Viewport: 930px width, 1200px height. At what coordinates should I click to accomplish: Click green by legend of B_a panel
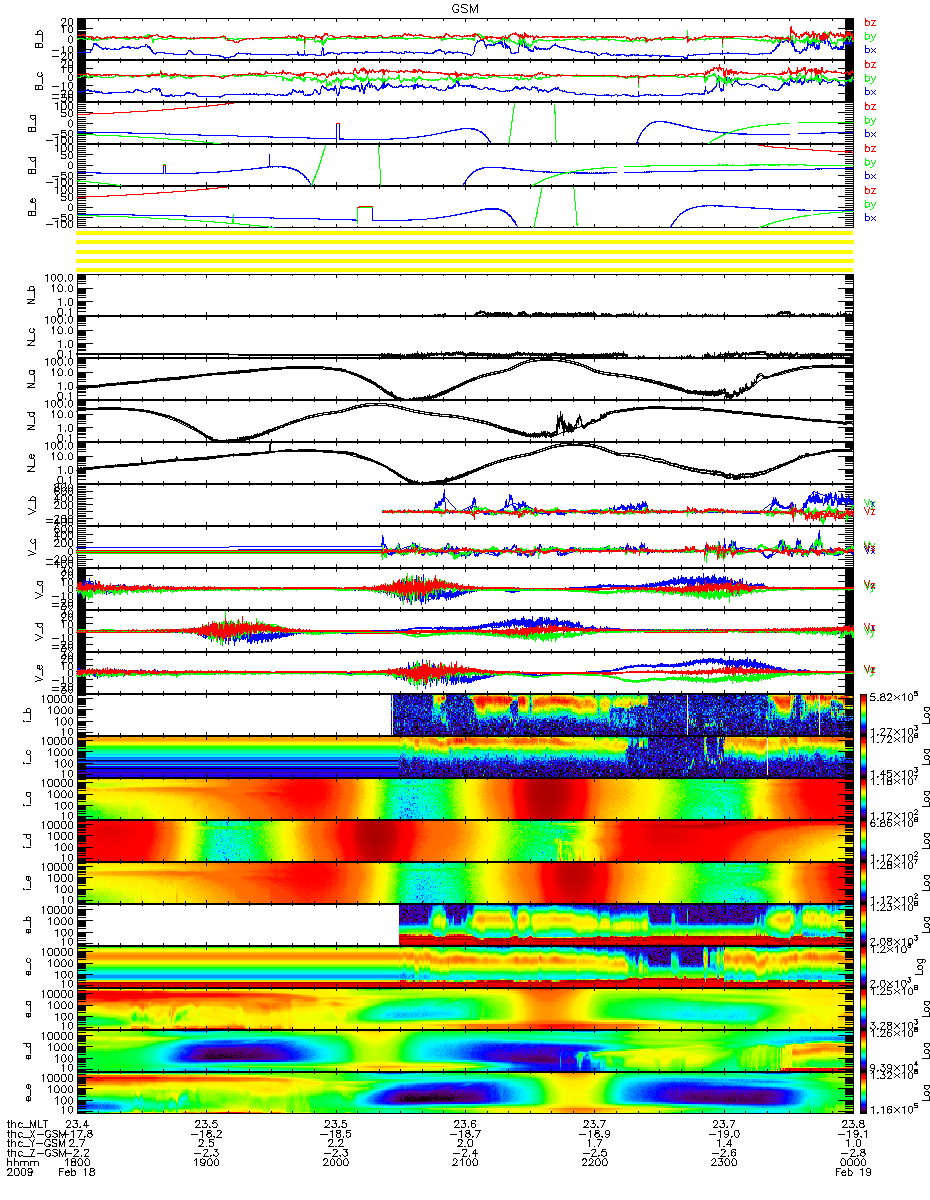pos(869,120)
